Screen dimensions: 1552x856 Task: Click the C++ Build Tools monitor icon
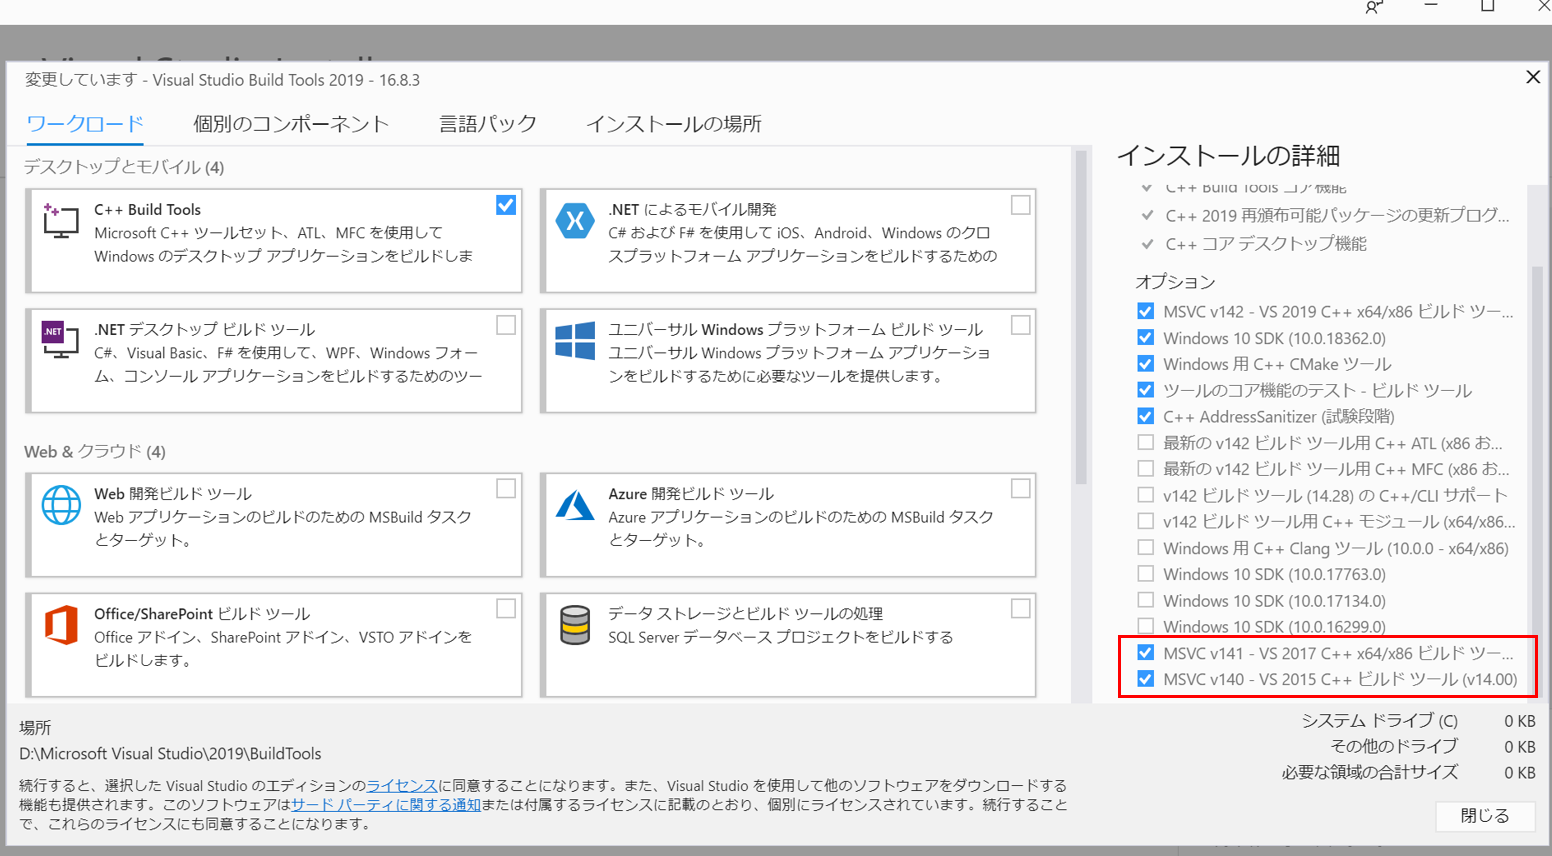click(x=60, y=220)
